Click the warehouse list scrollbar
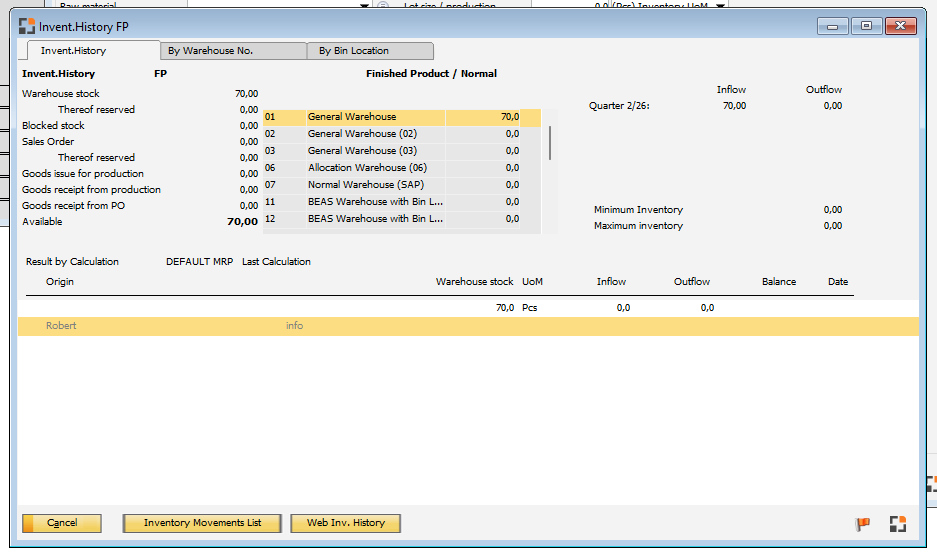Viewport: 937px width, 559px height. coord(550,143)
